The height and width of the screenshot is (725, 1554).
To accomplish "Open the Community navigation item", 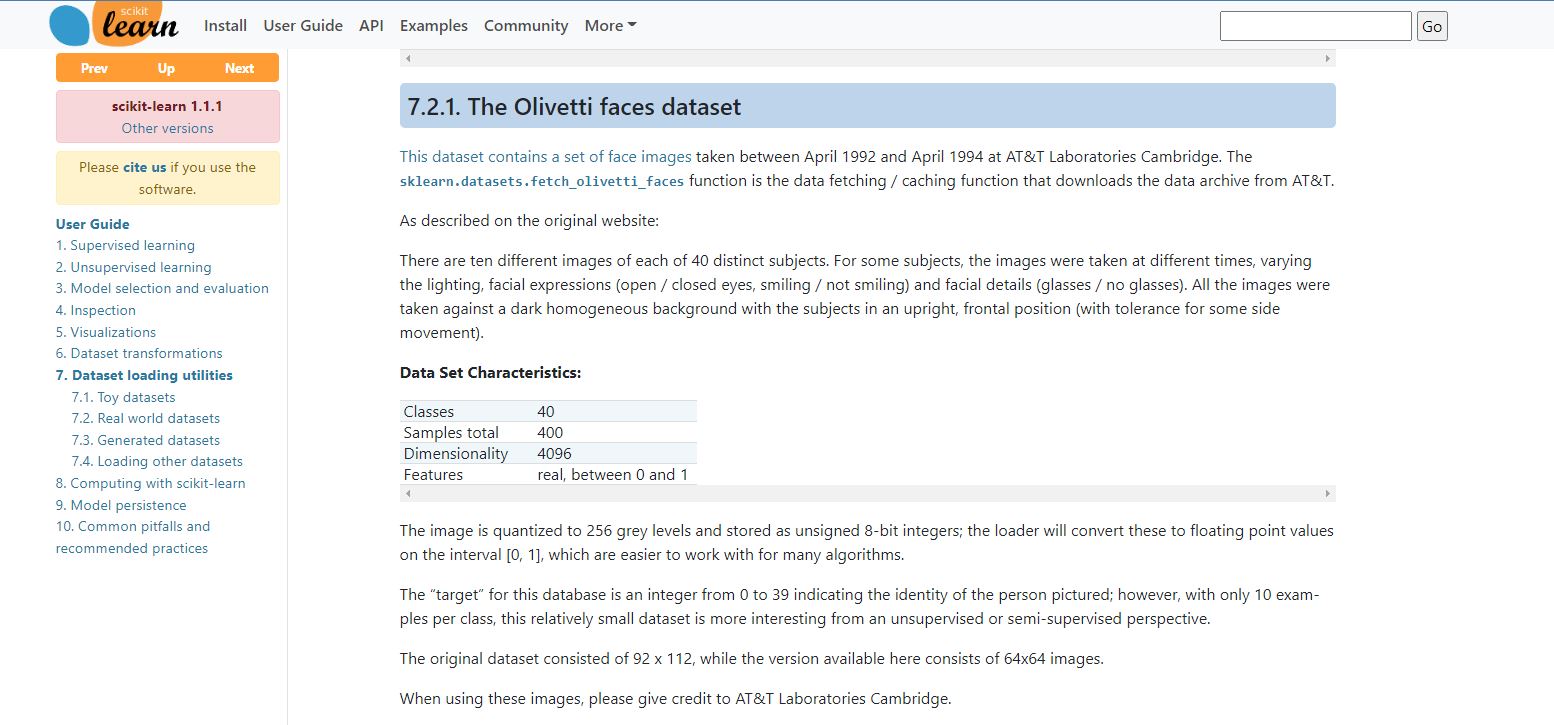I will (x=526, y=25).
